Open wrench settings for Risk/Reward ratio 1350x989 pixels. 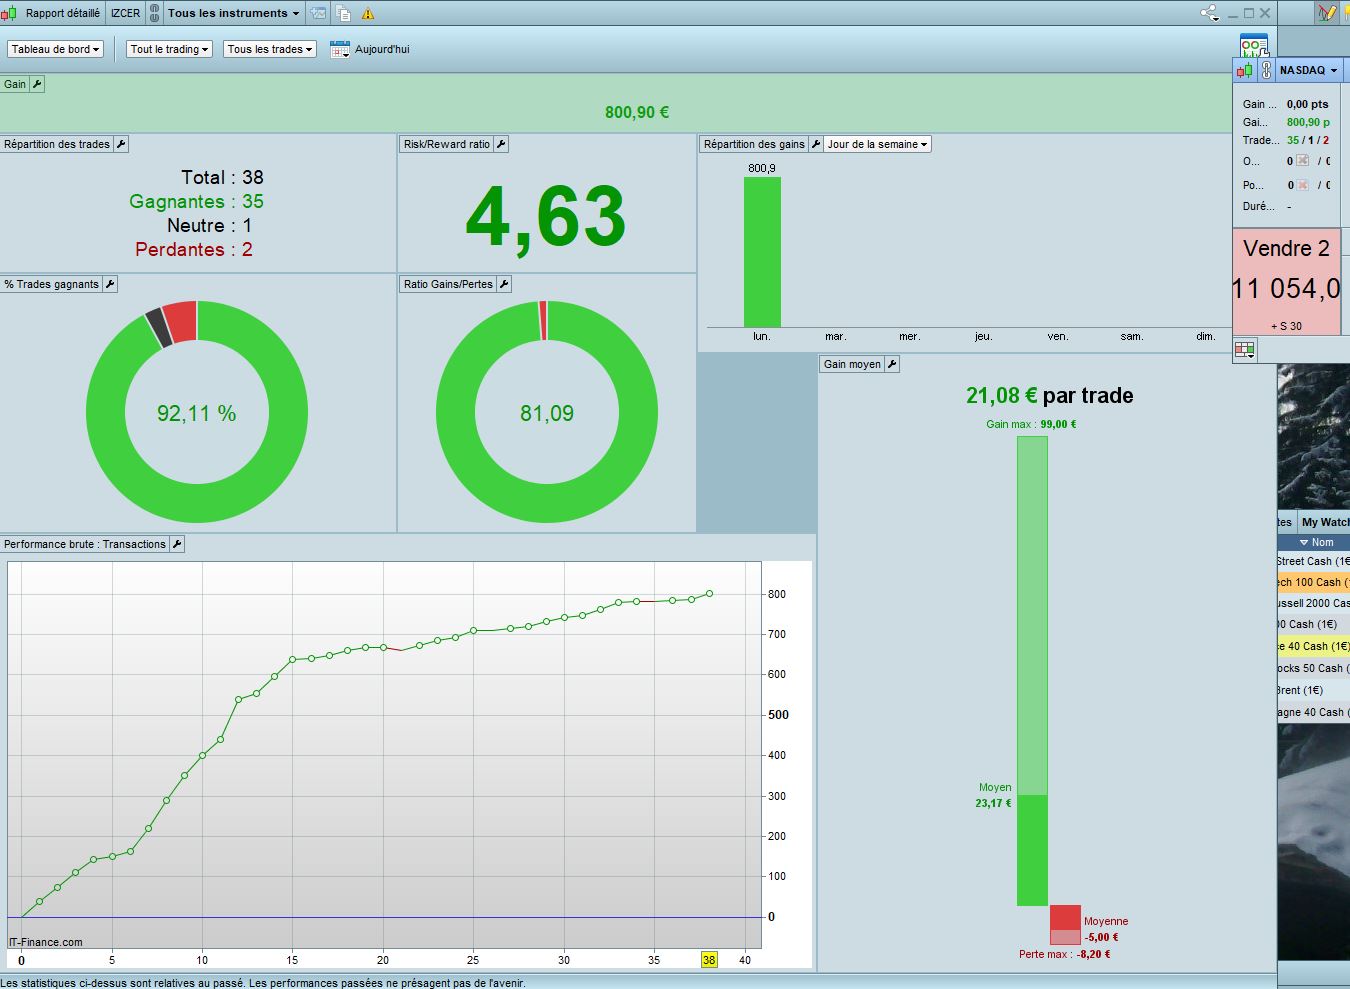click(x=501, y=144)
